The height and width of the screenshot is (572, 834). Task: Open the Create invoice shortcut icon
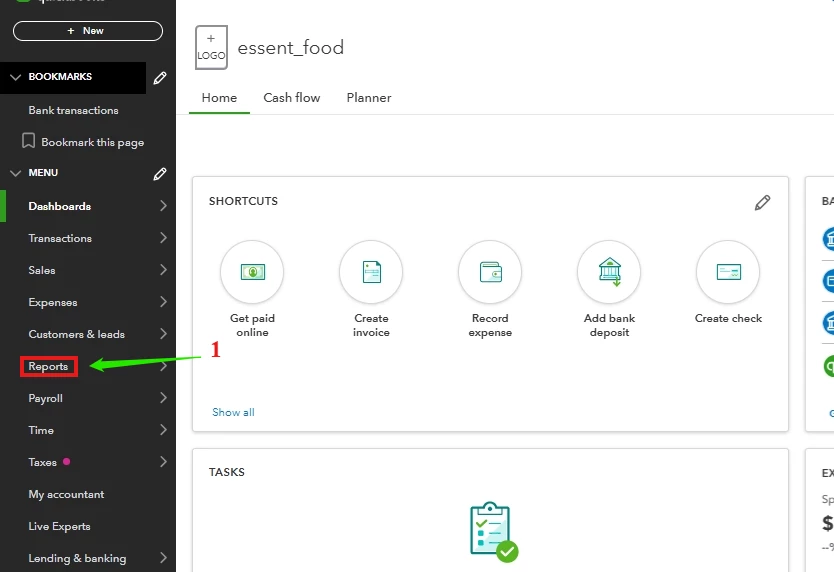[371, 272]
